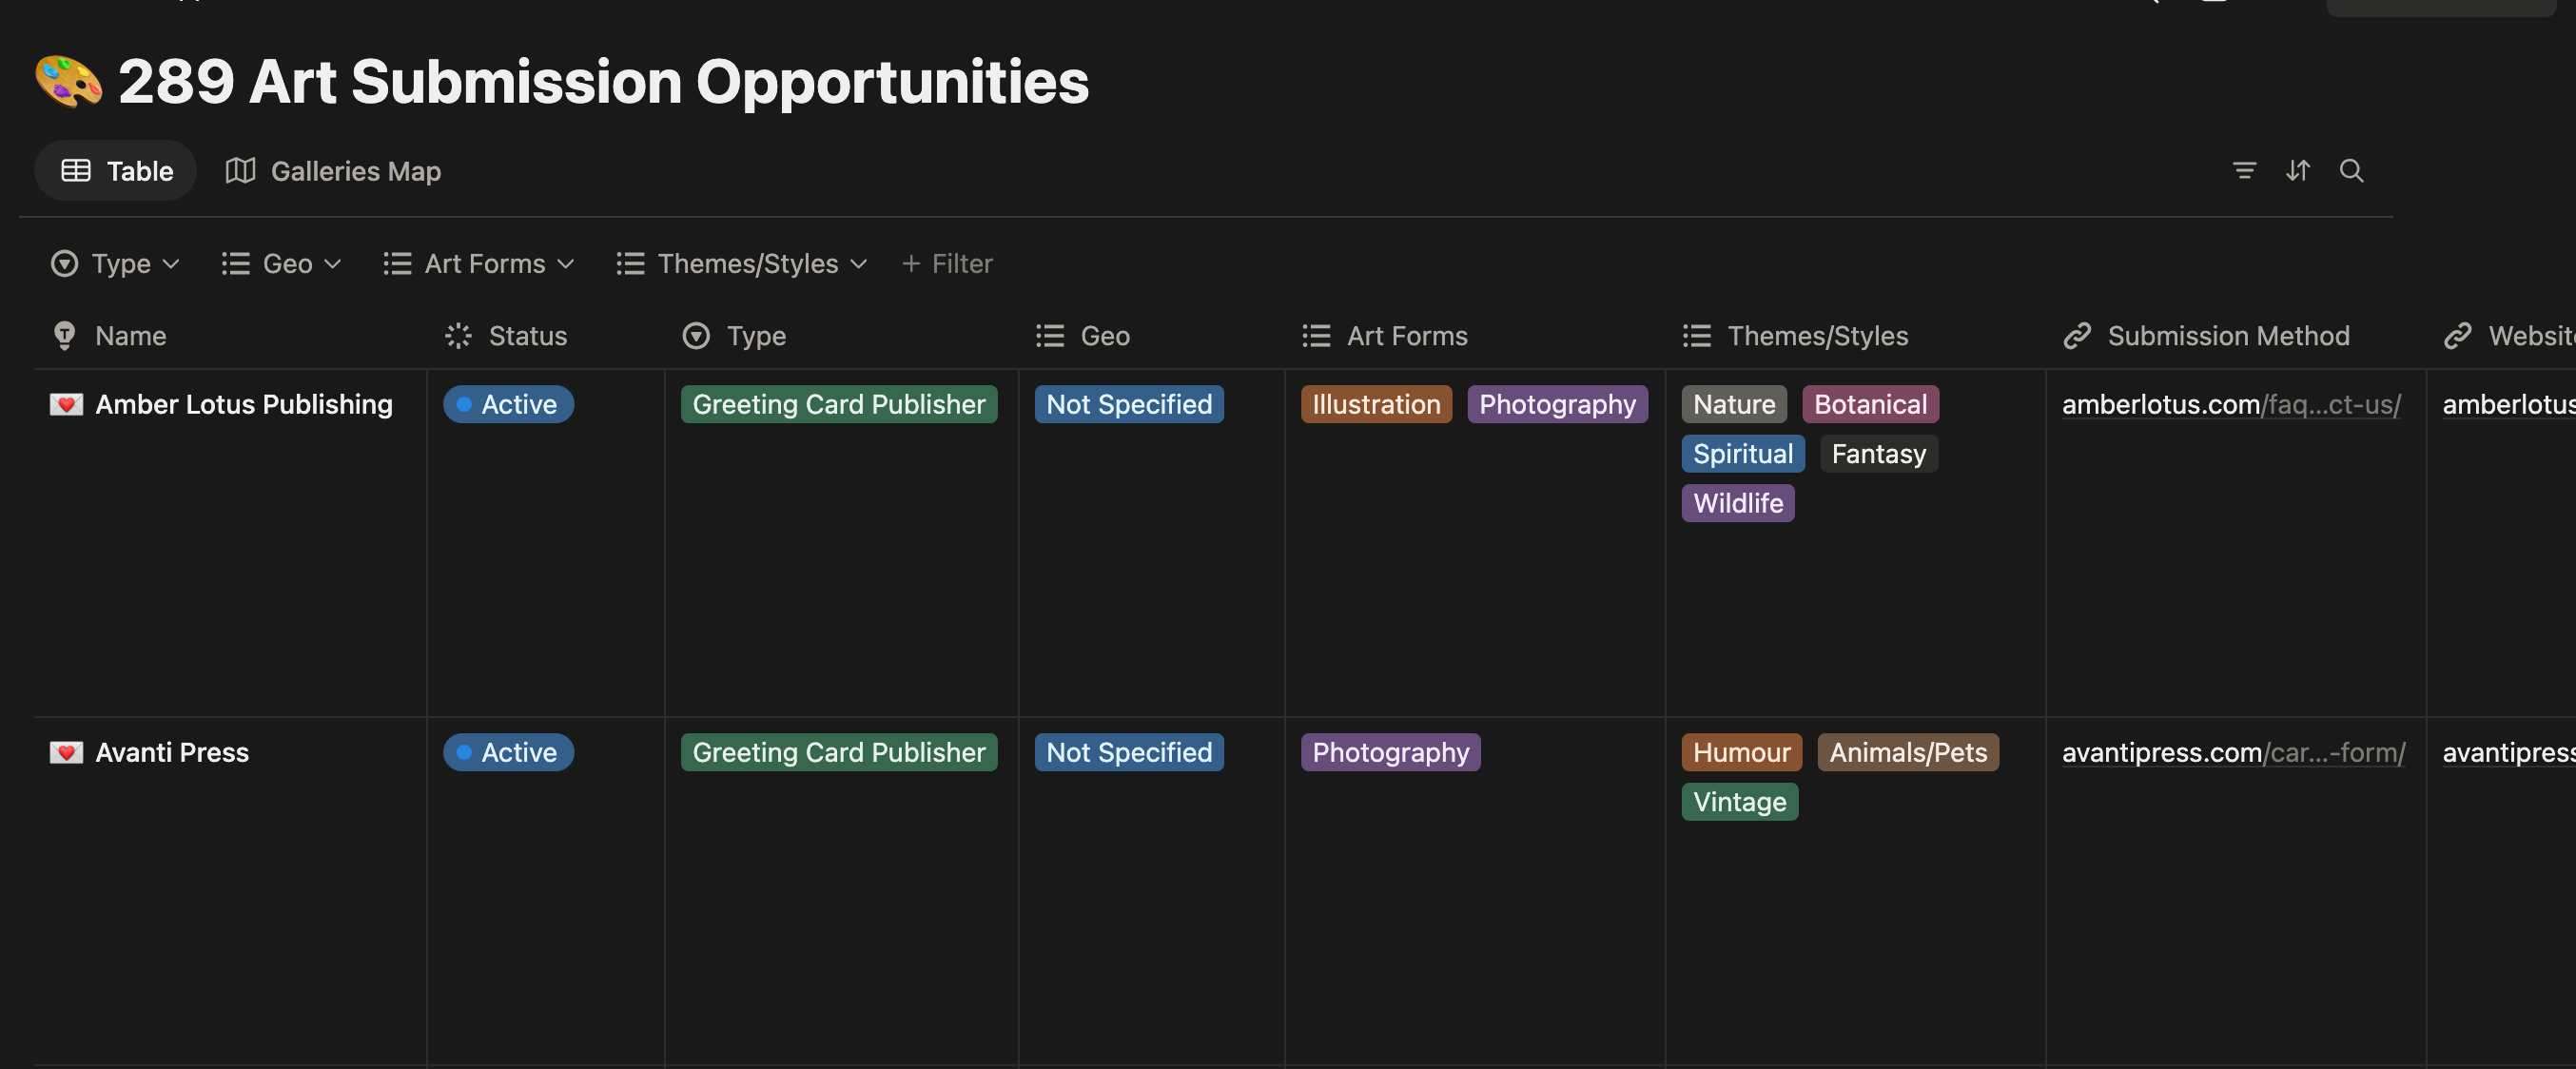Open amberlotus.com submission method link
Image resolution: width=2576 pixels, height=1069 pixels.
[2231, 404]
